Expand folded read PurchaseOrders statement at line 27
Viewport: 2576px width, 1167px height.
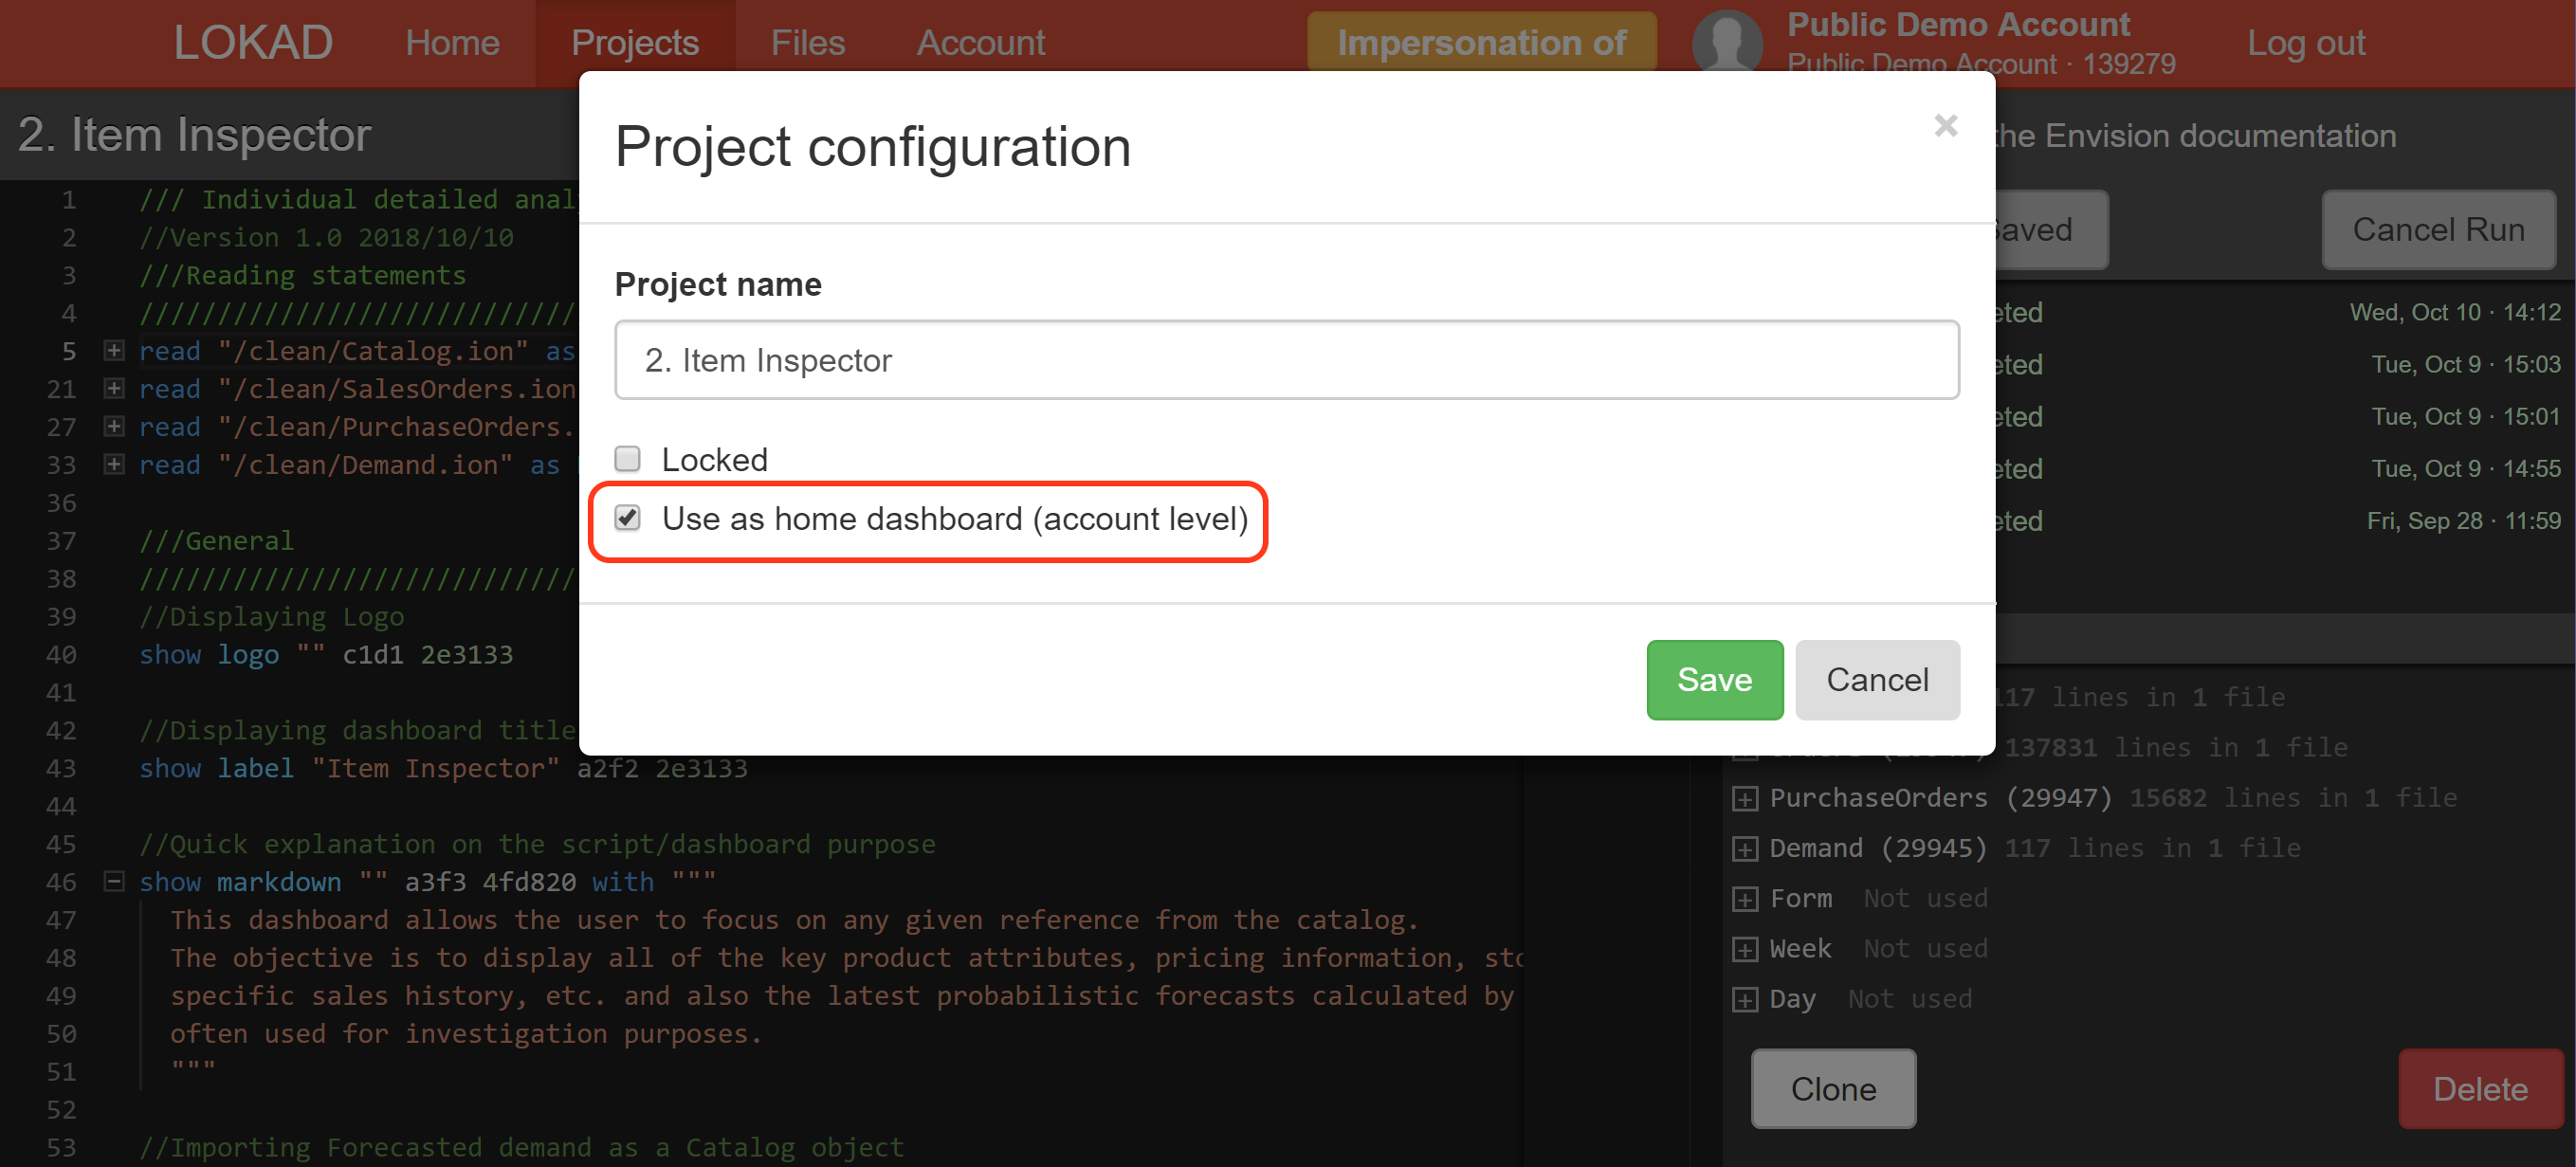(114, 426)
